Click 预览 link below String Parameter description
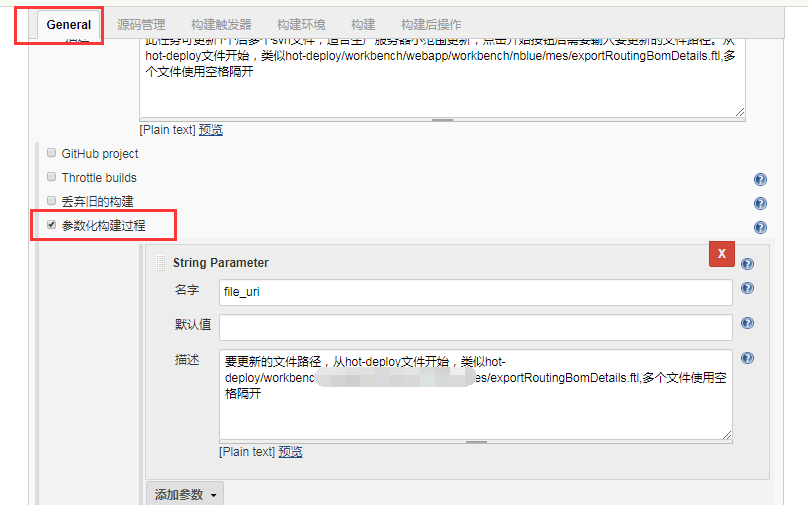 tap(290, 452)
